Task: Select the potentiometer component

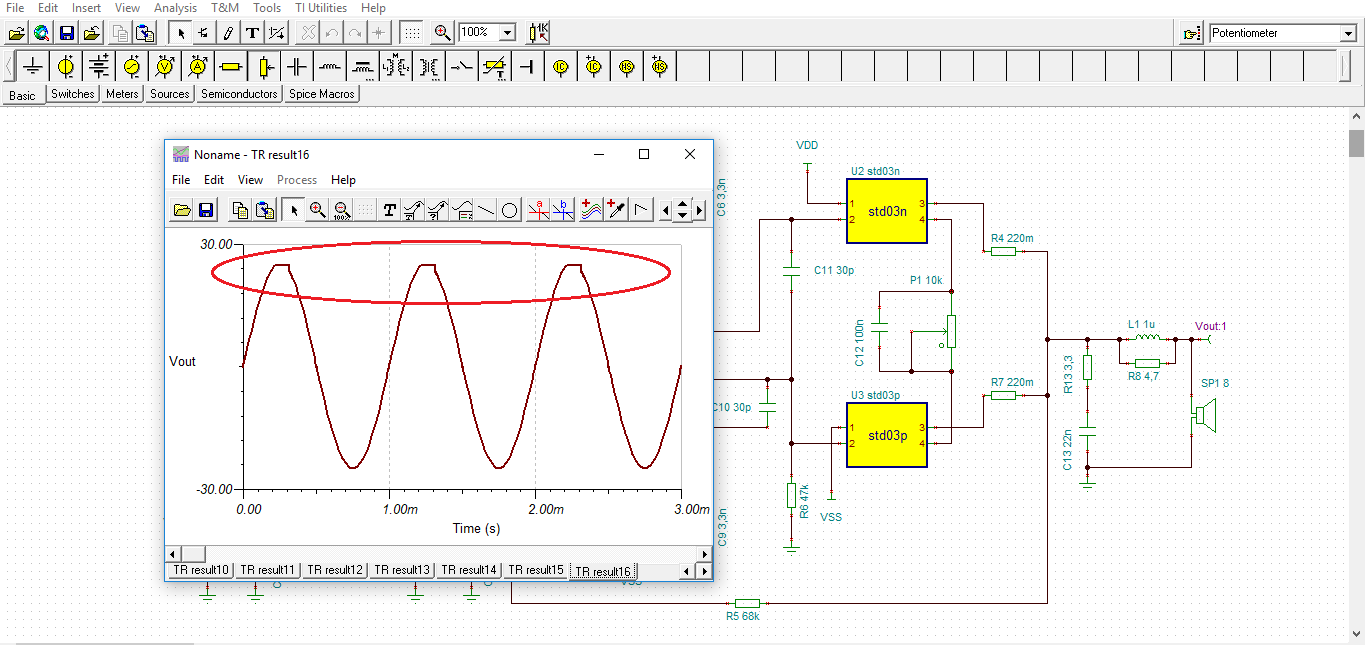Action: tap(264, 67)
